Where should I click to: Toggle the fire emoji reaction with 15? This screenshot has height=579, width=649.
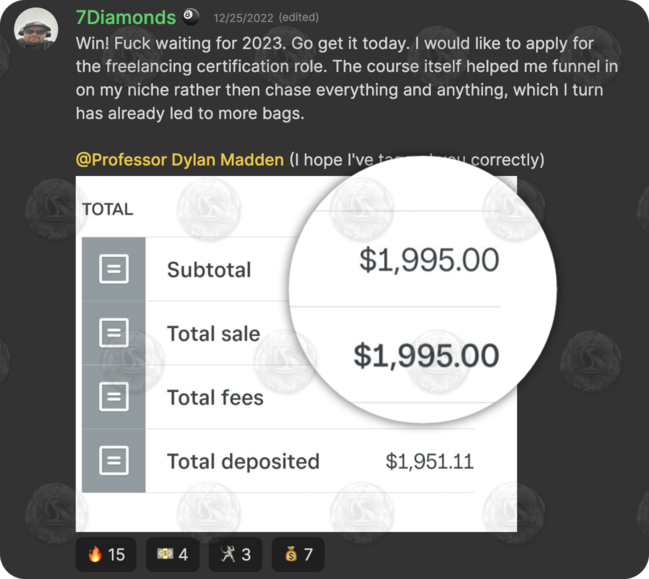coord(106,554)
